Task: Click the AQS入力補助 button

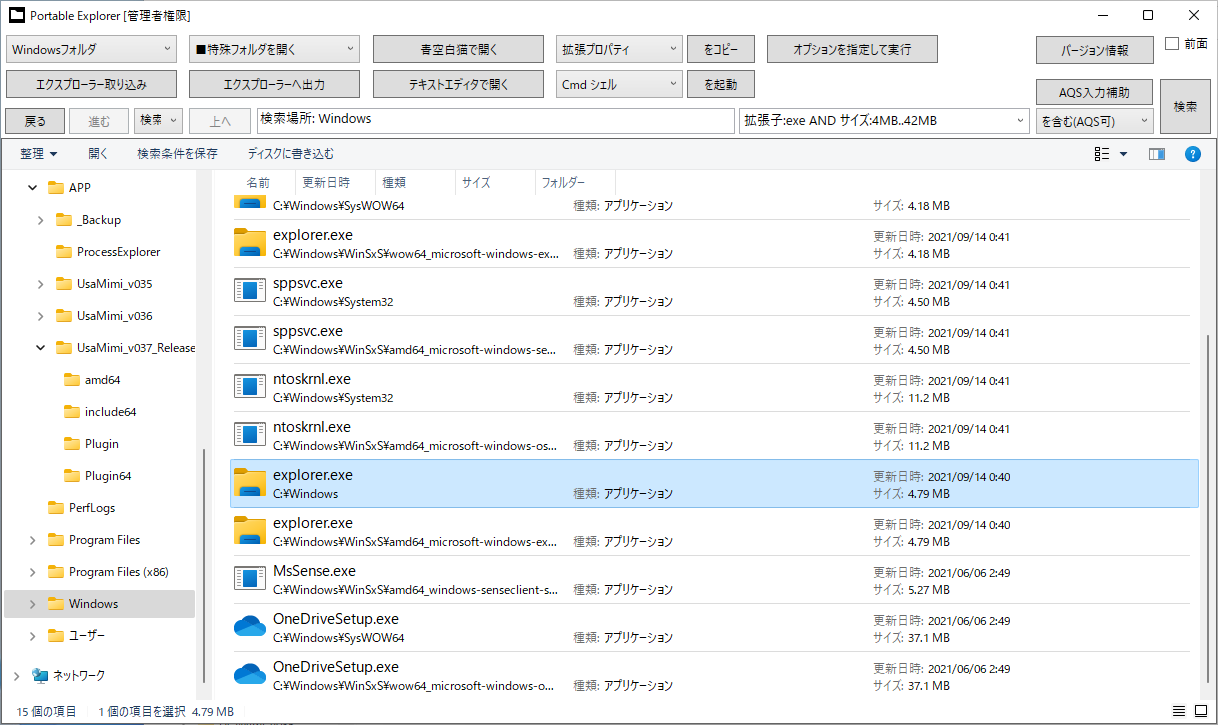Action: pos(1095,93)
